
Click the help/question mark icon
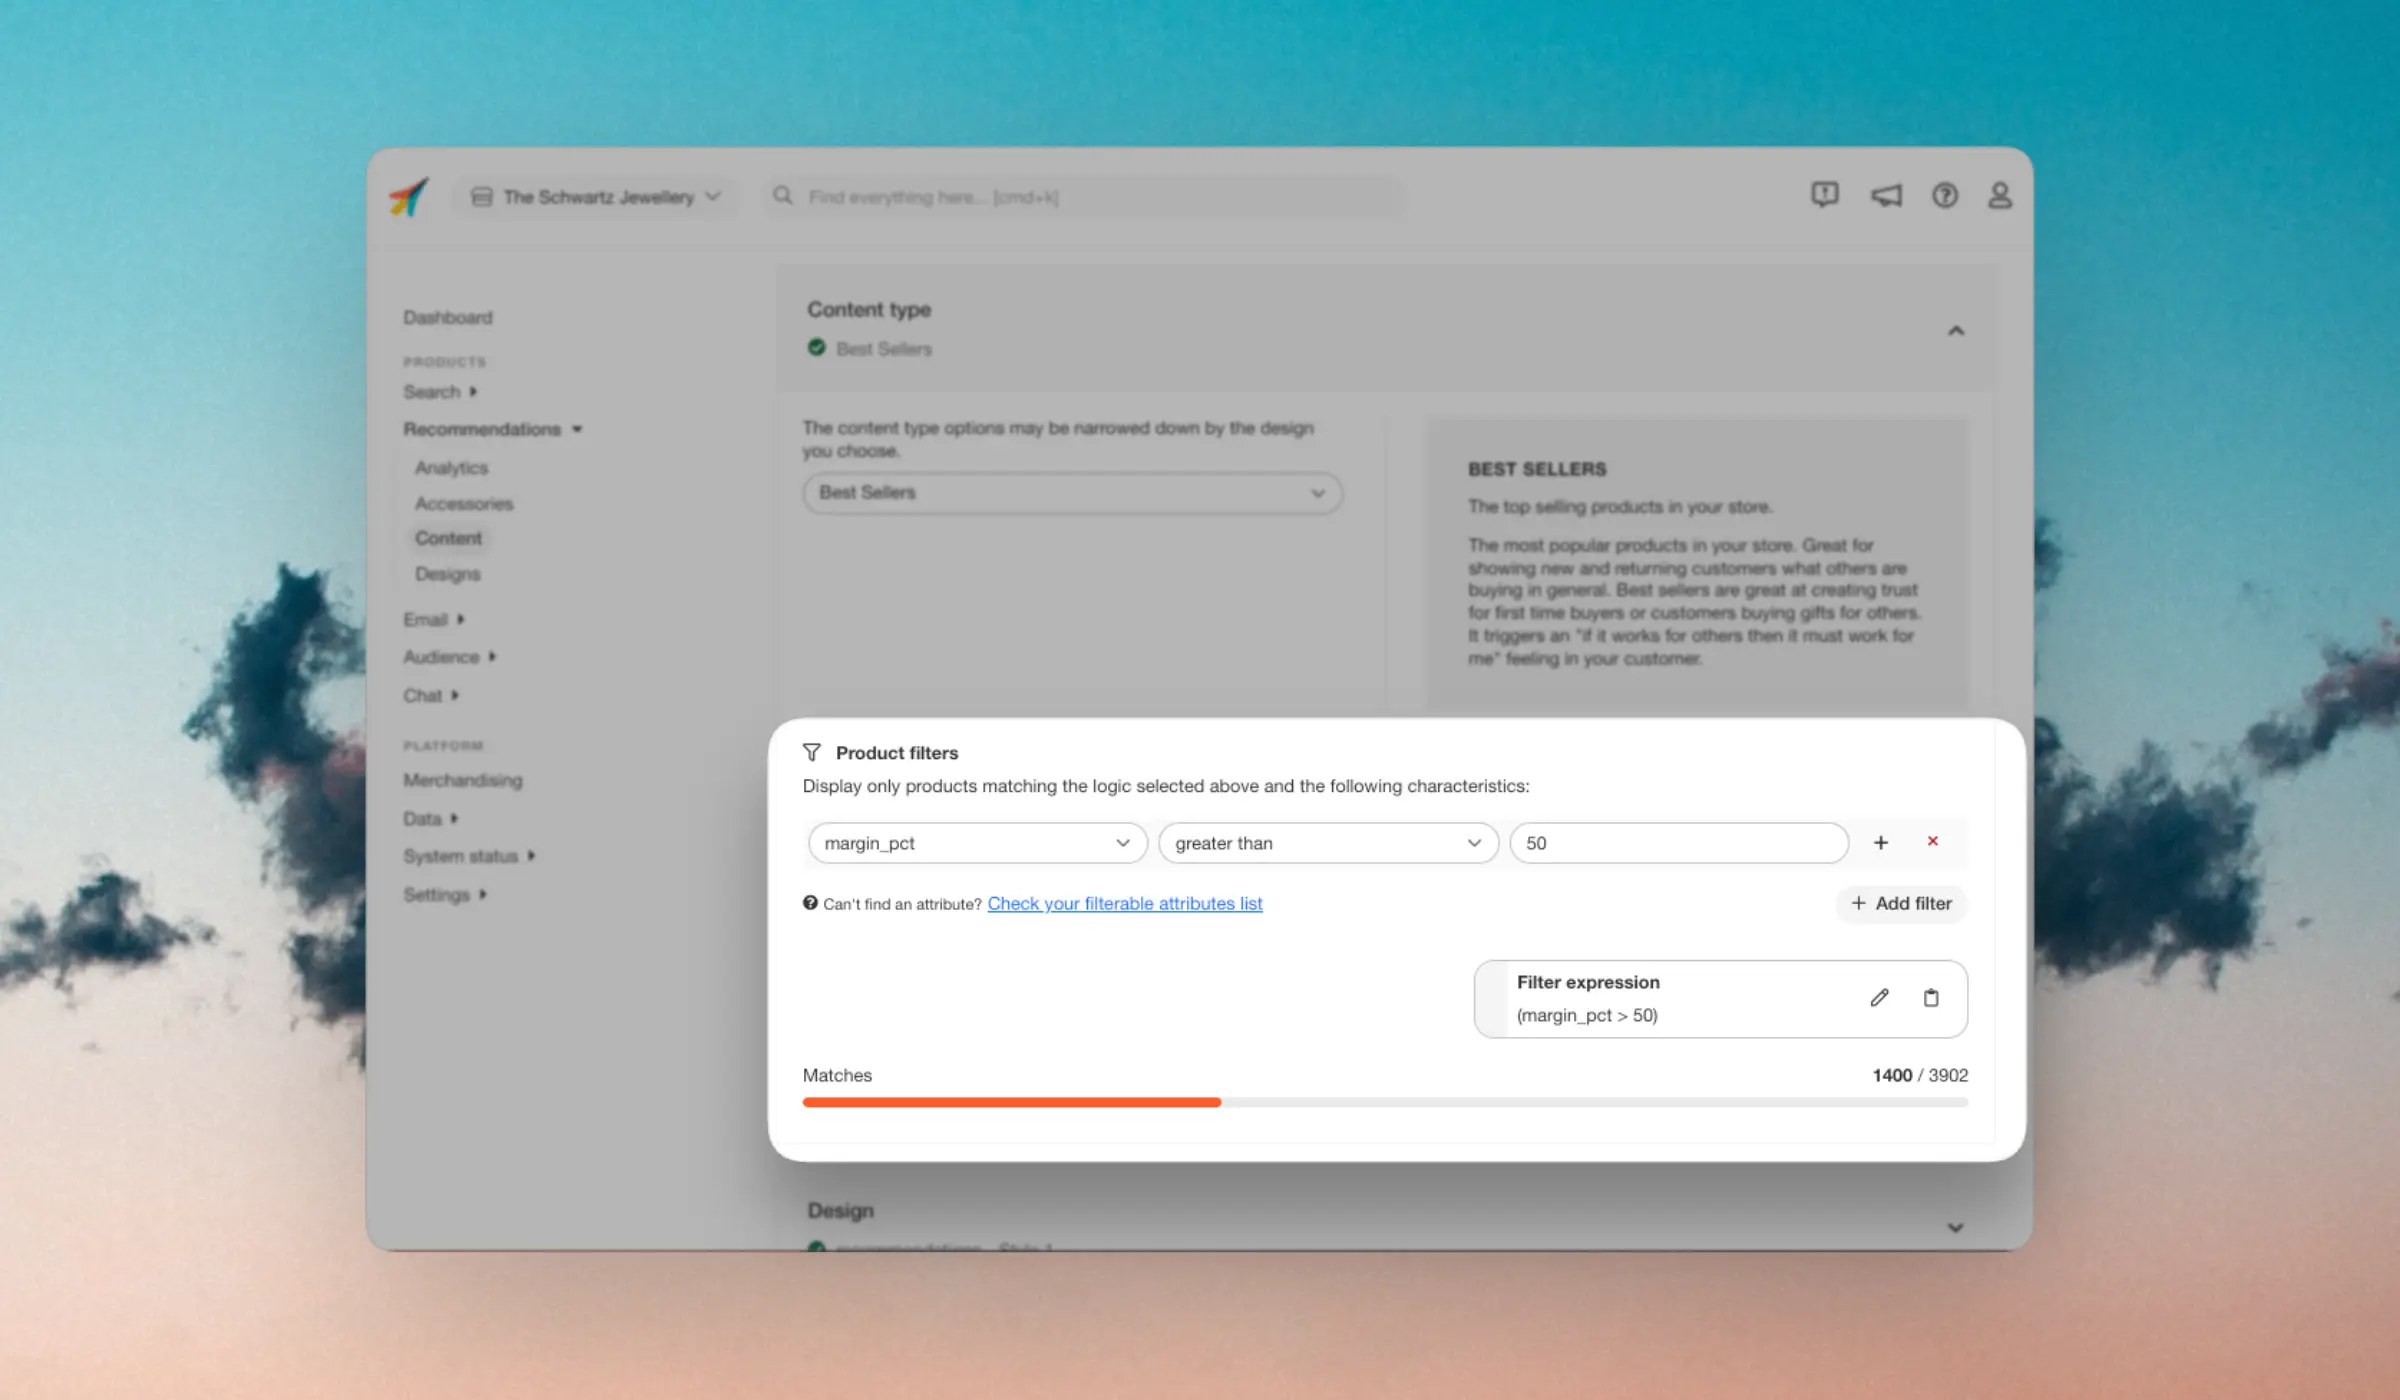1945,195
